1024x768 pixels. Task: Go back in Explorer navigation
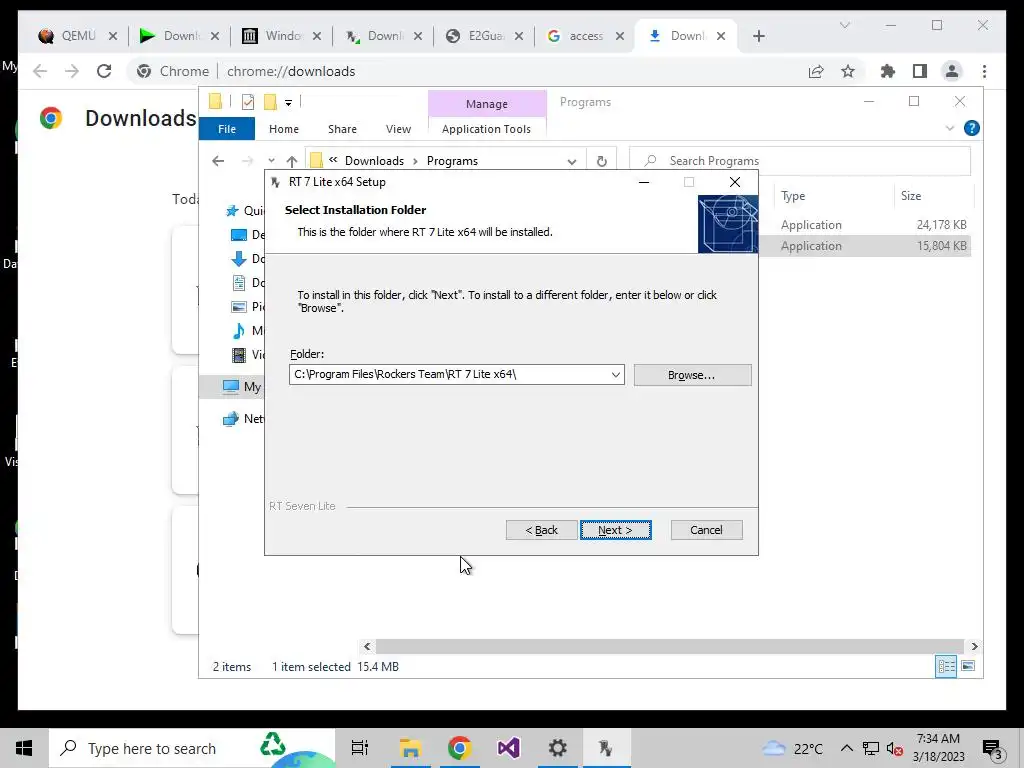pos(218,161)
